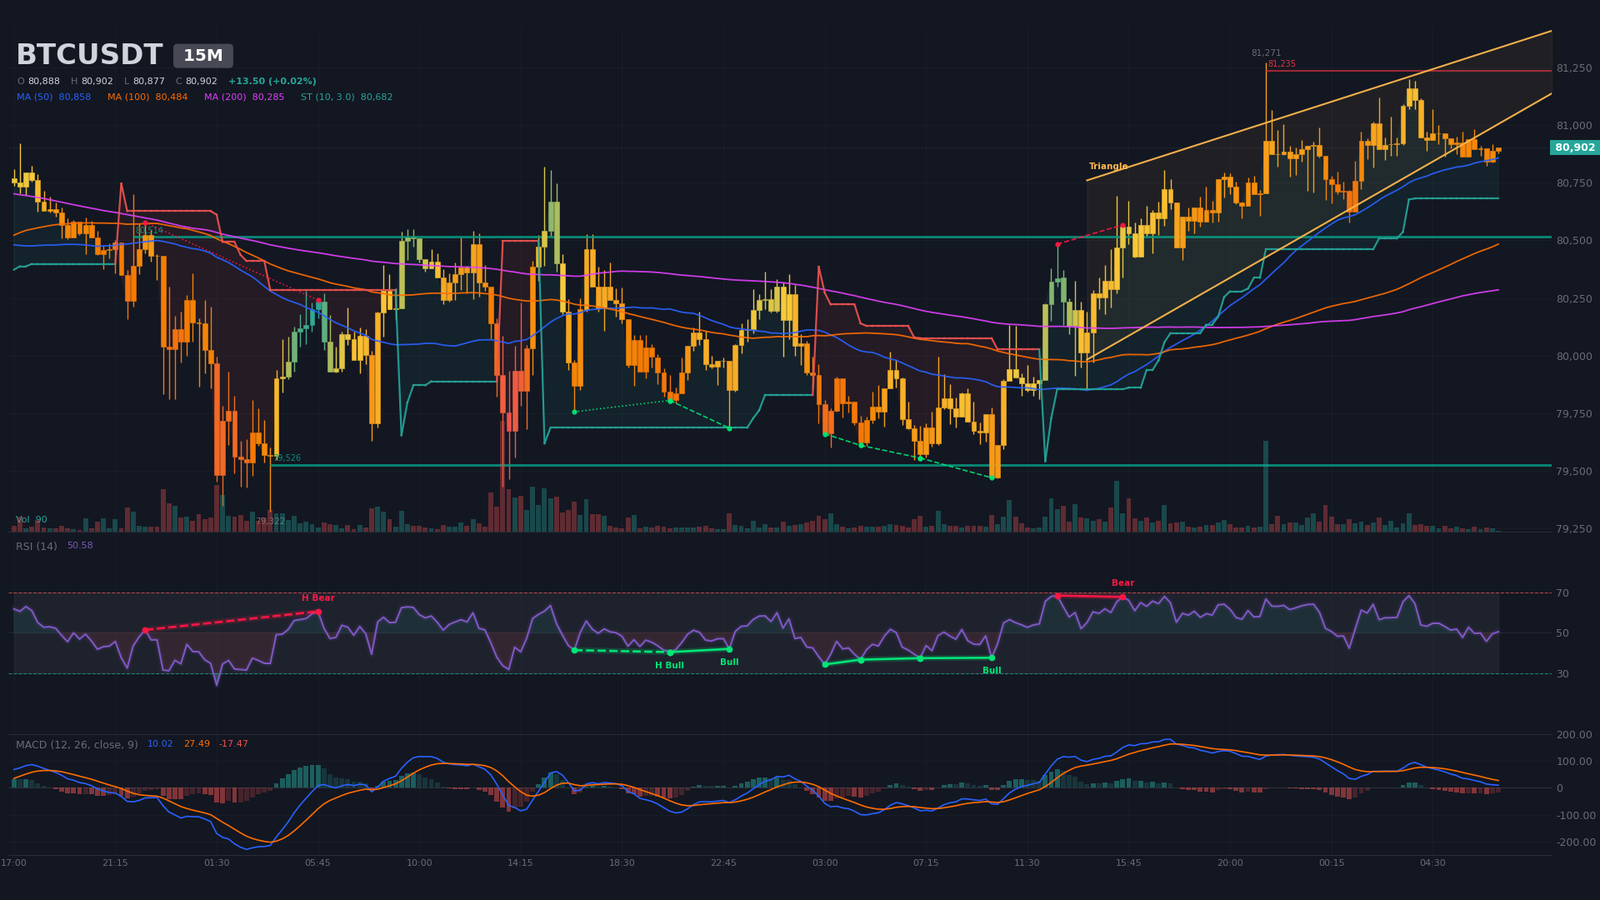Screen dimensions: 1600x900
Task: Select the MA (50) indicator legend
Action: (54, 97)
